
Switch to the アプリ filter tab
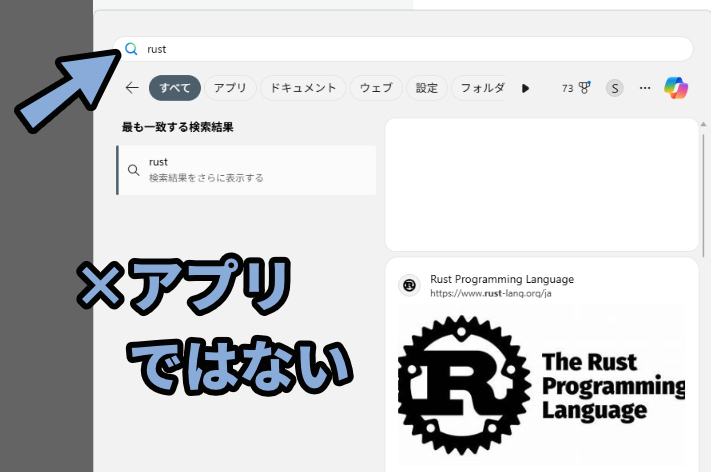pos(230,88)
